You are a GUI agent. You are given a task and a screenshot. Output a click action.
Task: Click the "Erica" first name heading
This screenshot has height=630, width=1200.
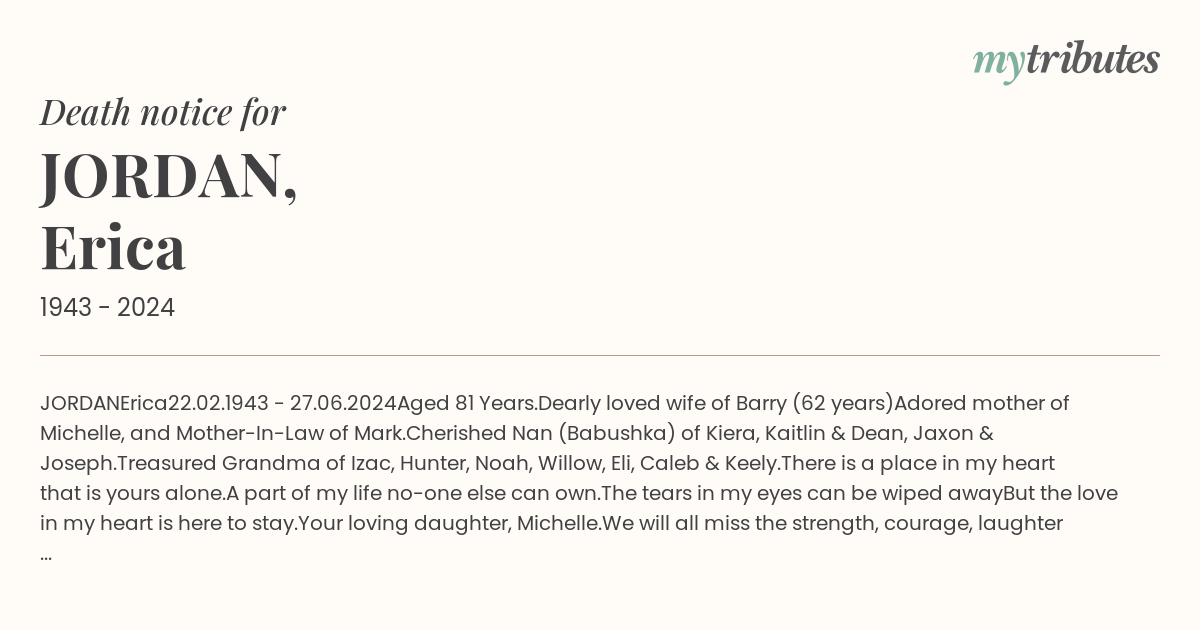coord(113,248)
